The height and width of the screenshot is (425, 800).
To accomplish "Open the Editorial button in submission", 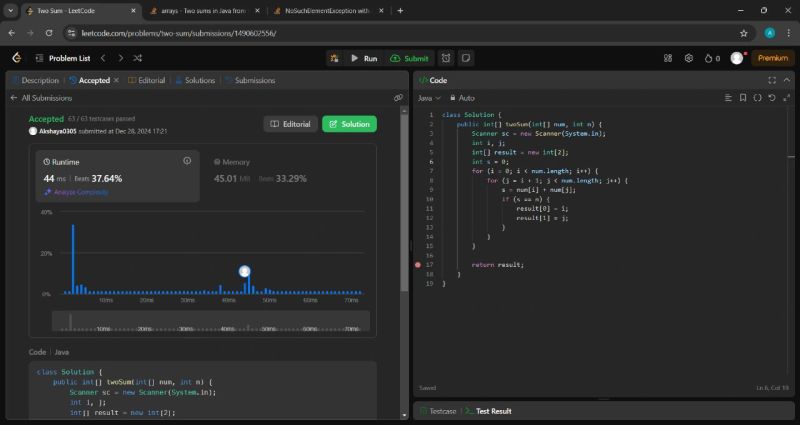I will click(x=290, y=124).
